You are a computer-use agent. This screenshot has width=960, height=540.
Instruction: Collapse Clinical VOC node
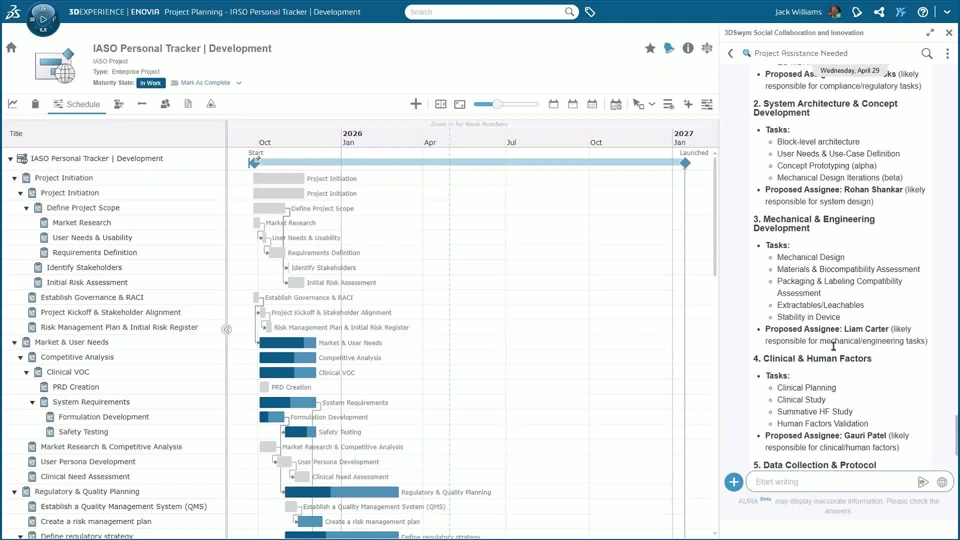tap(26, 372)
